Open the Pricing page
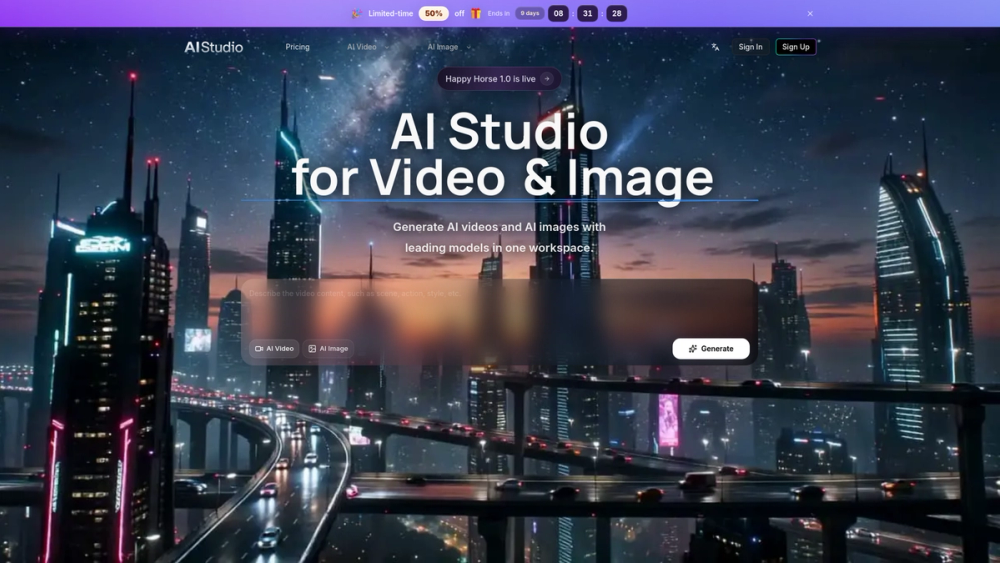This screenshot has height=563, width=1000. click(297, 47)
